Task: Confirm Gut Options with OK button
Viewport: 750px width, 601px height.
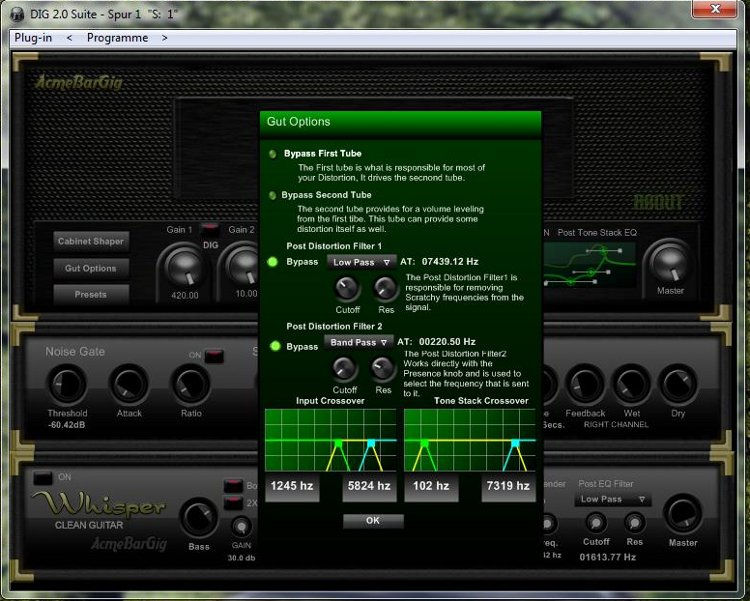Action: 373,521
